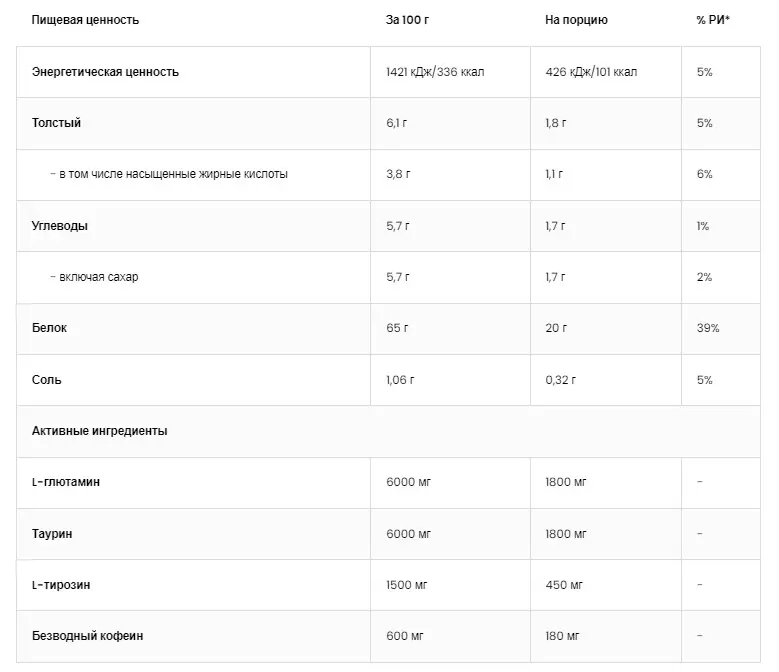
Task: Select the "180 мг" caffeine per-serving value
Action: 562,636
